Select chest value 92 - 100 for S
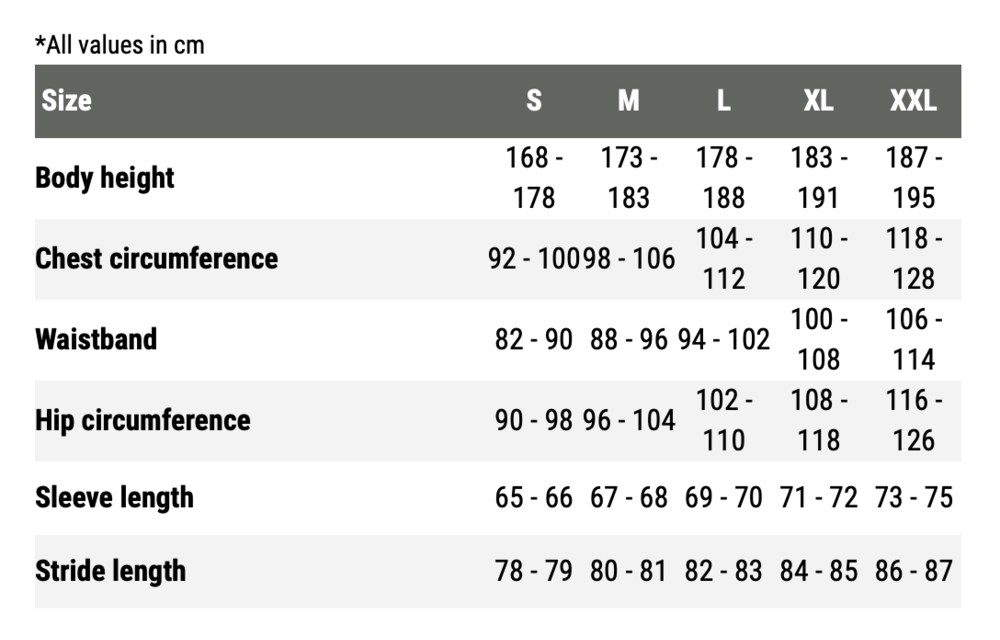The height and width of the screenshot is (640, 1000). [x=534, y=259]
